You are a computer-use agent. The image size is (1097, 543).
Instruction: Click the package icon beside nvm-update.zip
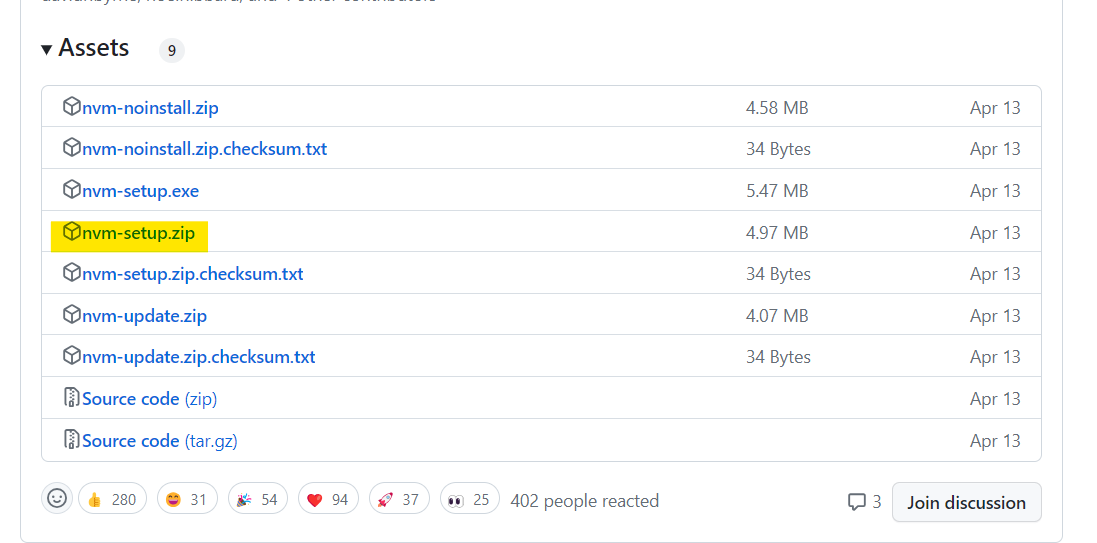pyautogui.click(x=71, y=315)
